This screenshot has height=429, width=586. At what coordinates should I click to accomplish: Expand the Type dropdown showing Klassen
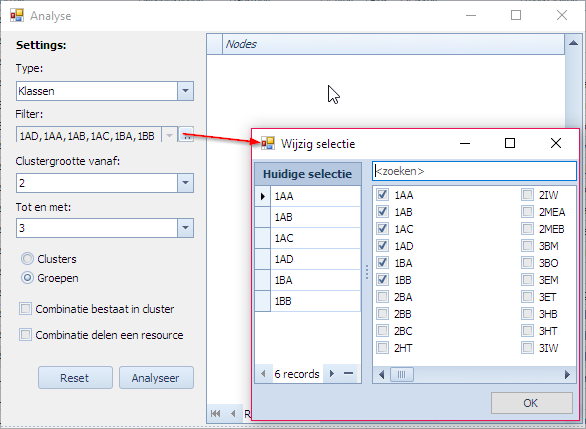[185, 91]
